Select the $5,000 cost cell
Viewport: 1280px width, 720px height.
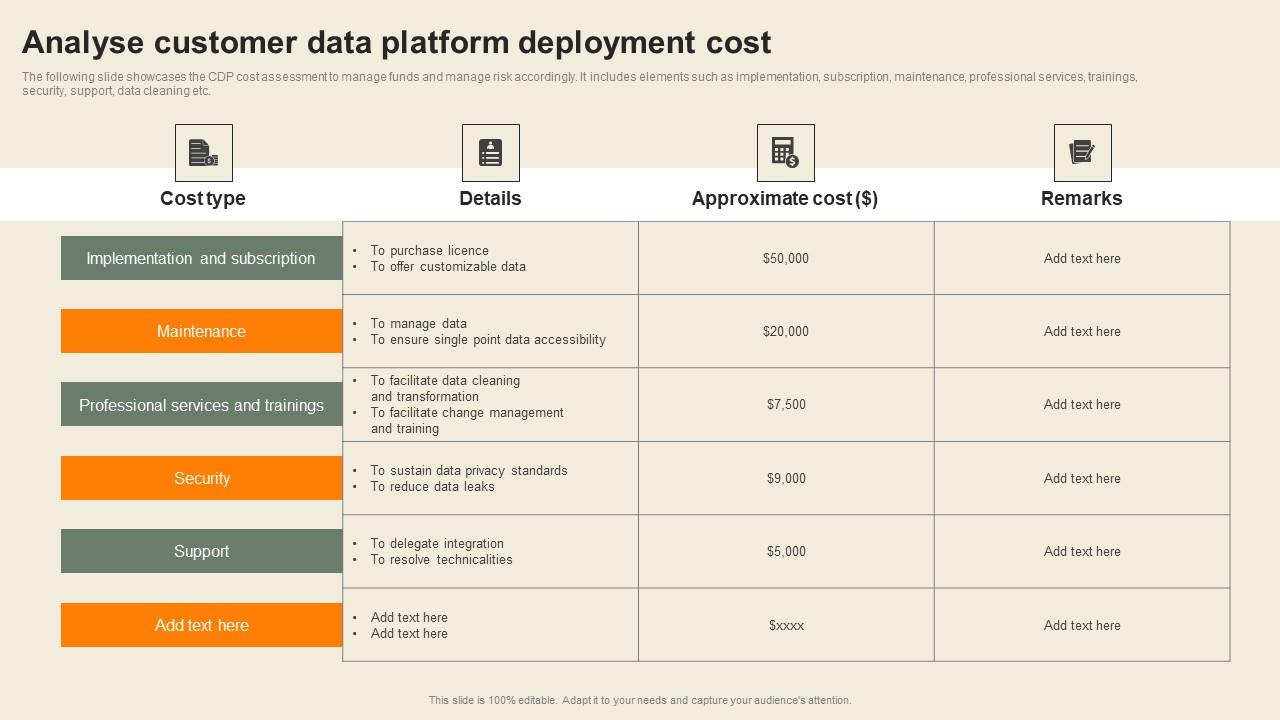click(x=785, y=551)
